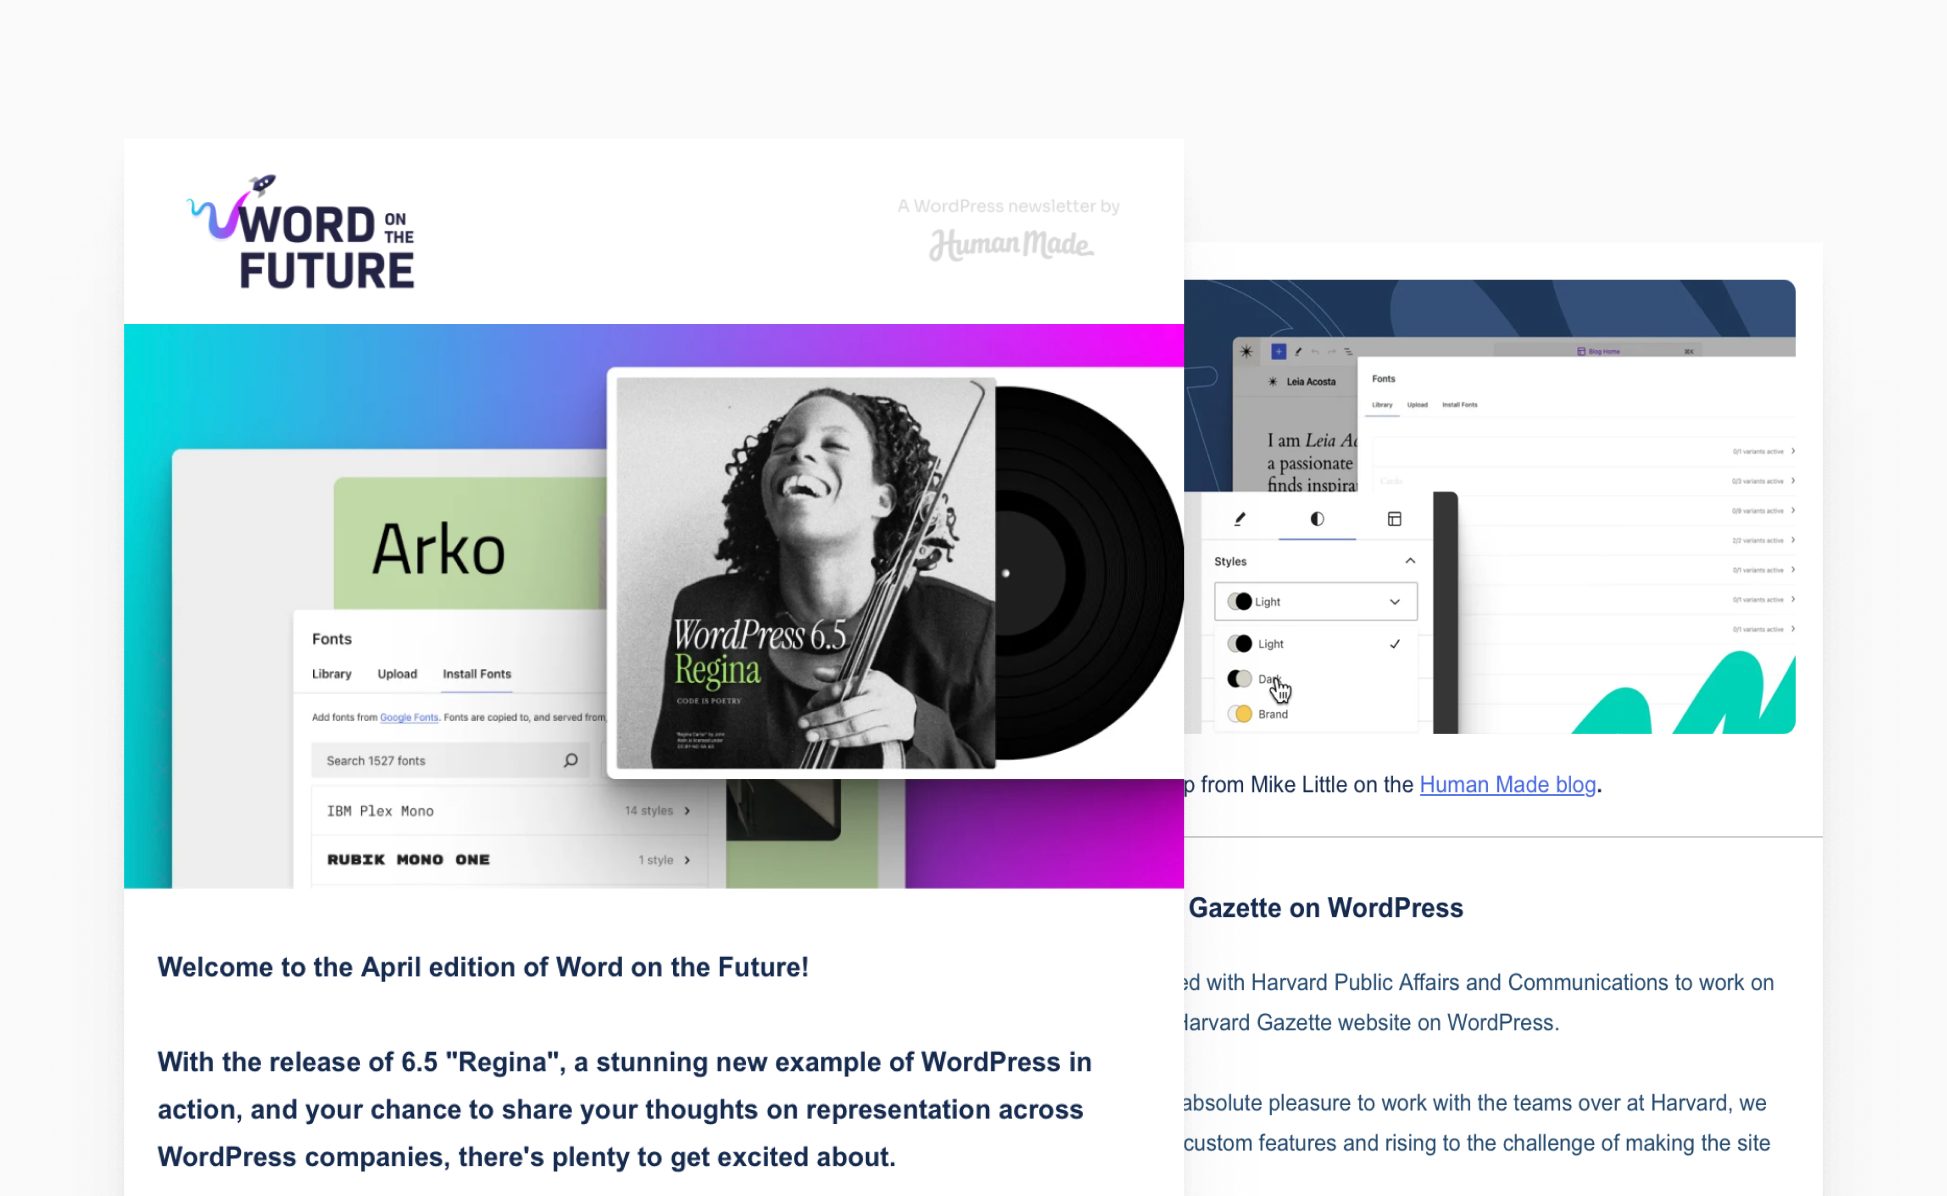Expand IBM Plex Mono 14 styles arrow
1947x1196 pixels.
687,811
